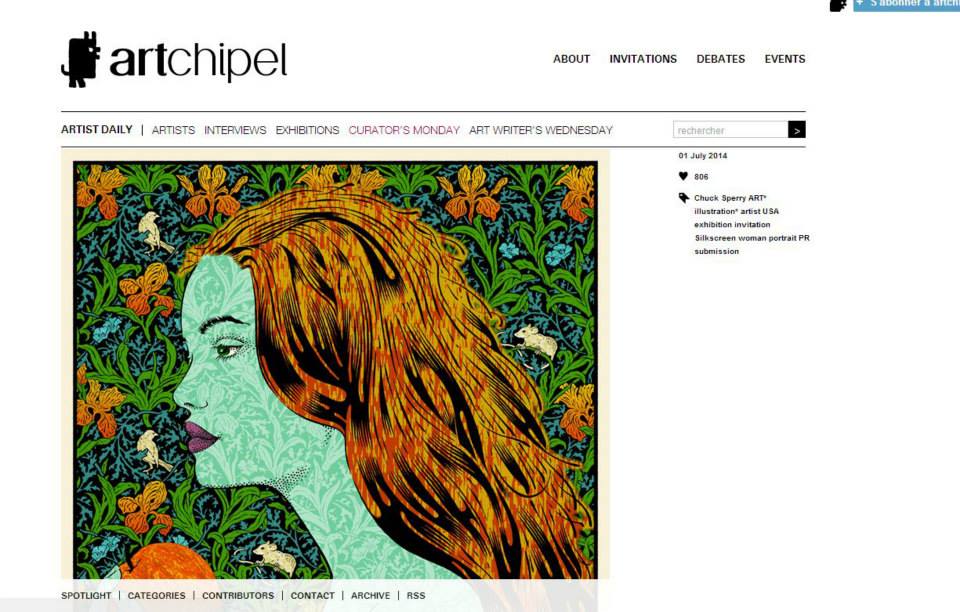Select the ARTISTS tab
This screenshot has height=612, width=960.
tap(173, 130)
